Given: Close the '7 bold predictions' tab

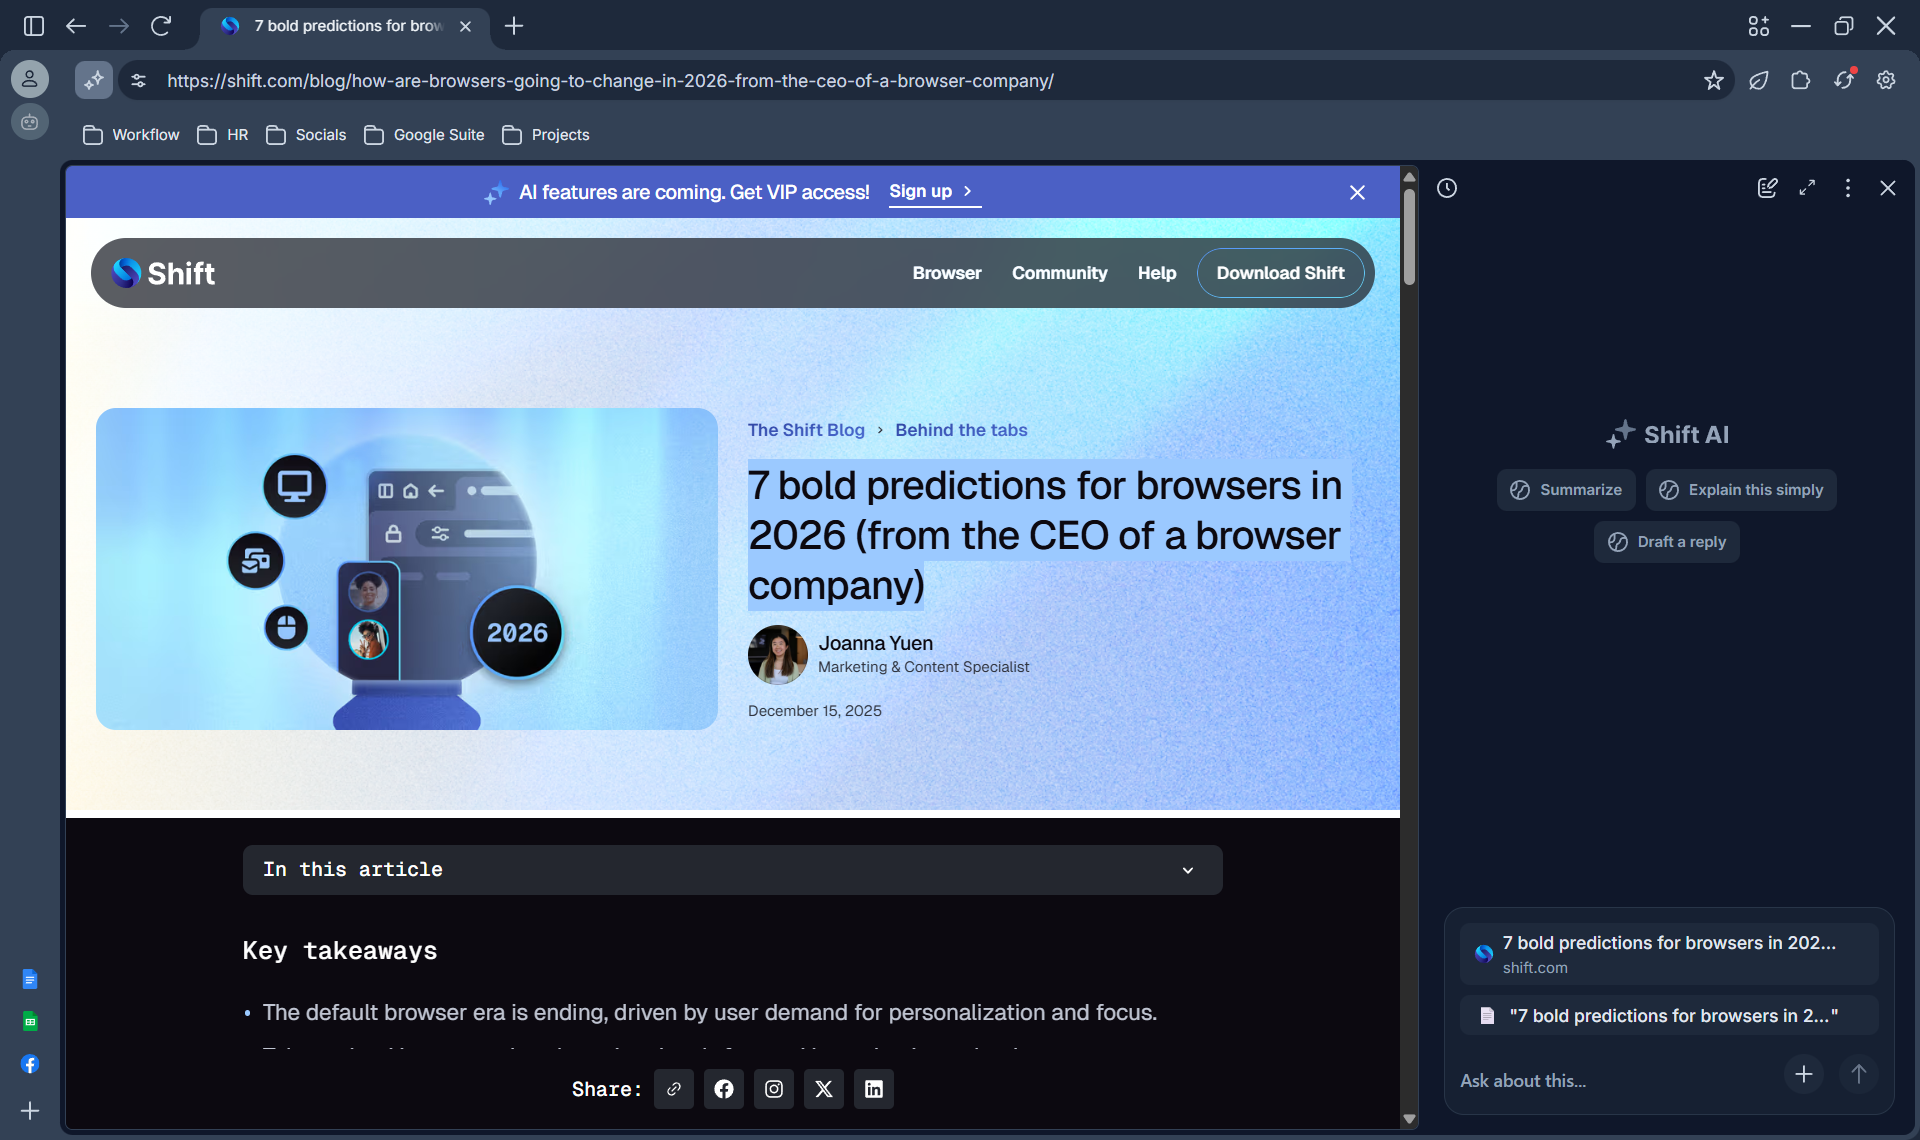Looking at the screenshot, I should click(465, 26).
